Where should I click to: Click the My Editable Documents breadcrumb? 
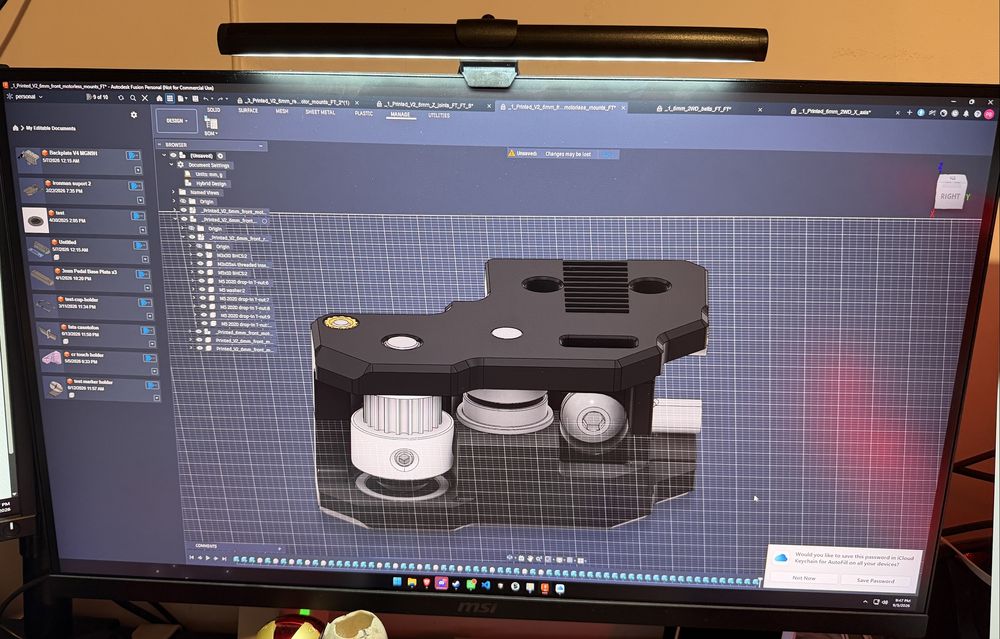coord(50,128)
